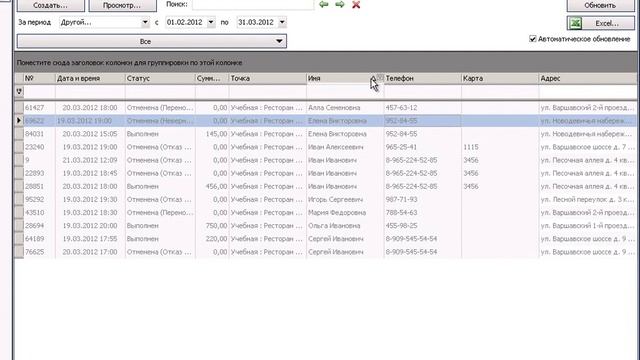Viewport: 640px width, 360px height.
Task: Click date cell 21.03.2012 12:09
Action: pos(90,160)
